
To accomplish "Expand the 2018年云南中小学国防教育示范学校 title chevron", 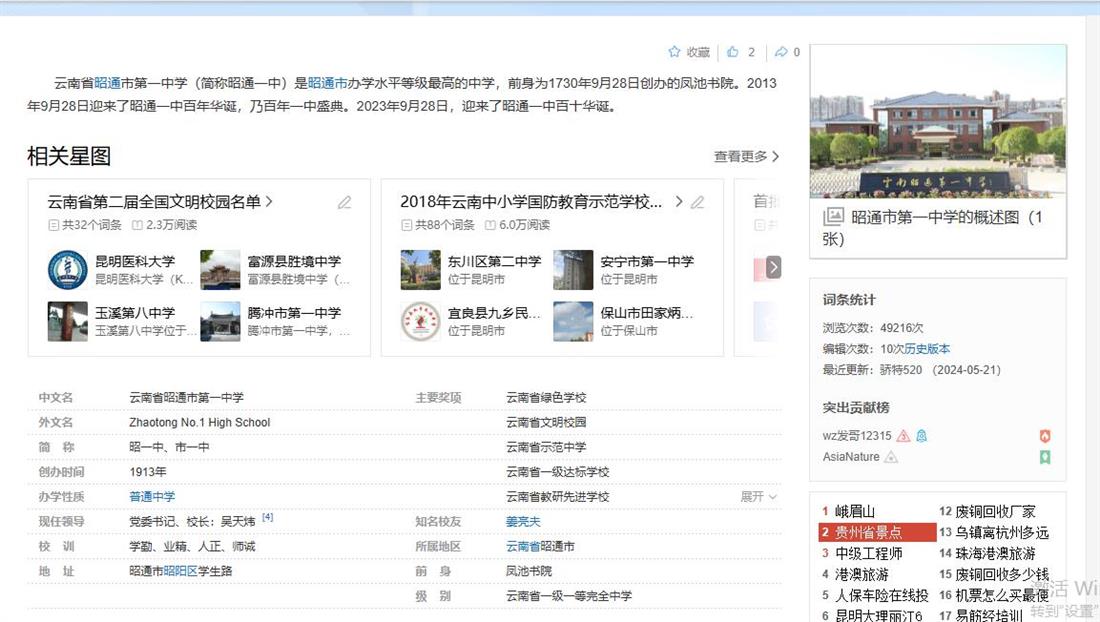I will pos(678,202).
